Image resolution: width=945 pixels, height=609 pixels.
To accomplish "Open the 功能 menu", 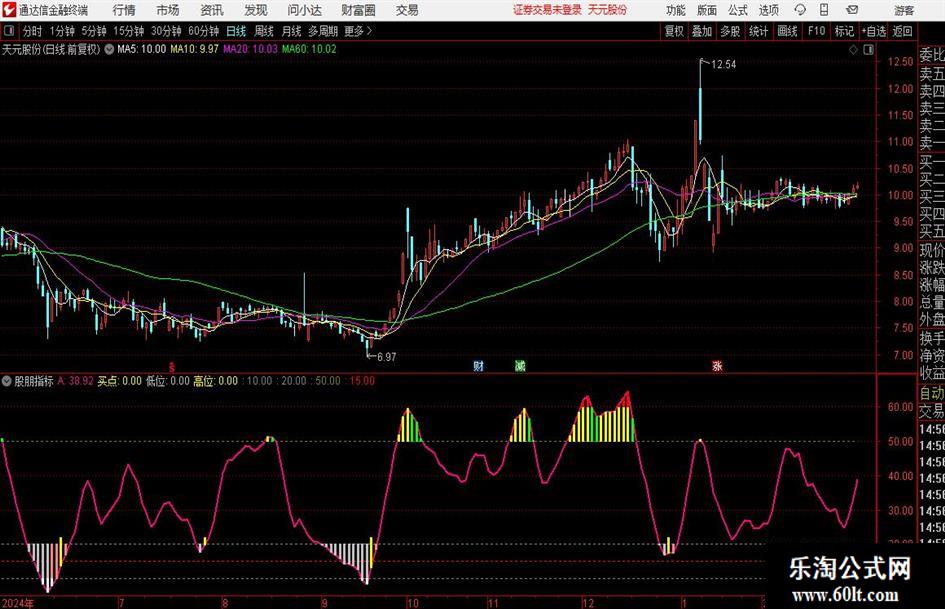I will coord(676,10).
